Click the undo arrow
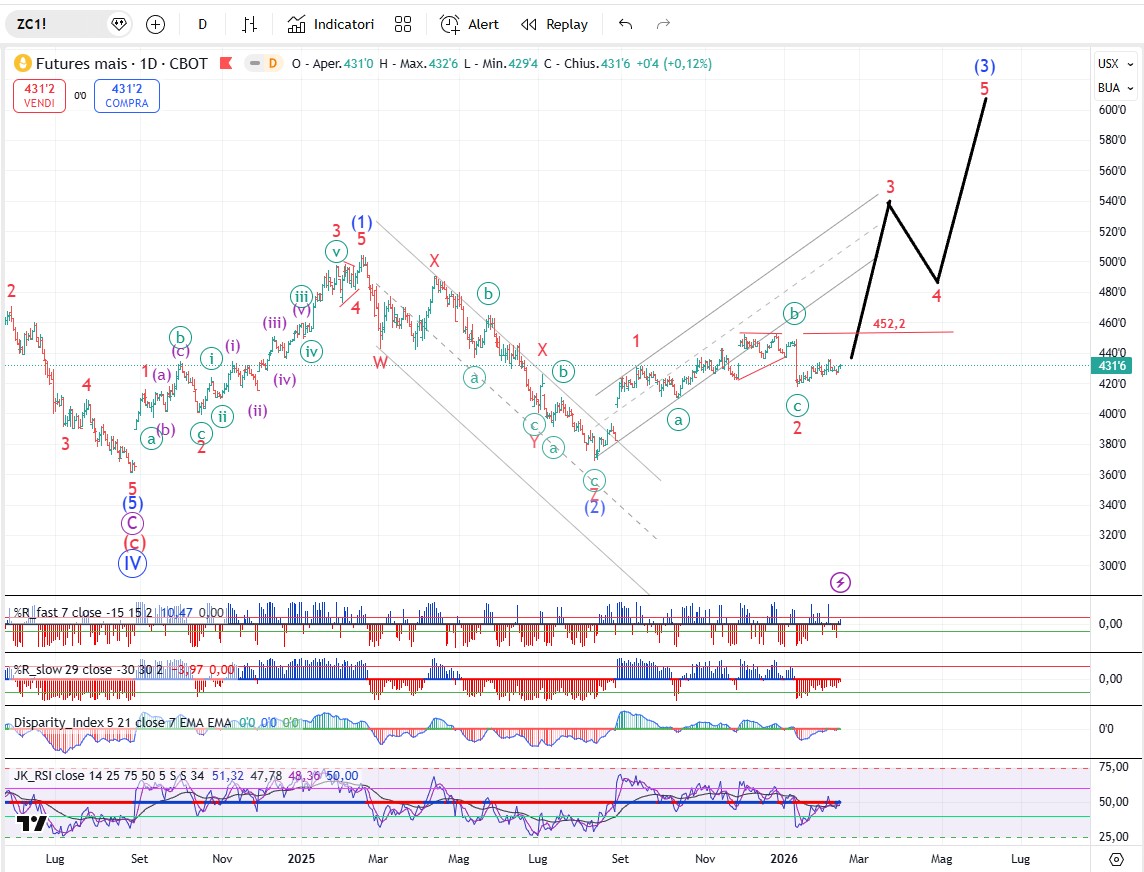The width and height of the screenshot is (1144, 872). pos(626,24)
